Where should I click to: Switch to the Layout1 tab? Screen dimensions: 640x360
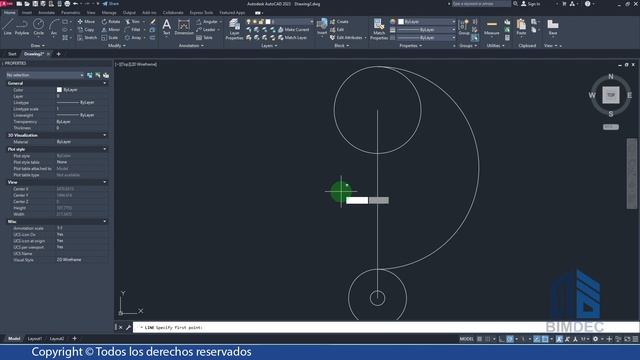point(35,339)
